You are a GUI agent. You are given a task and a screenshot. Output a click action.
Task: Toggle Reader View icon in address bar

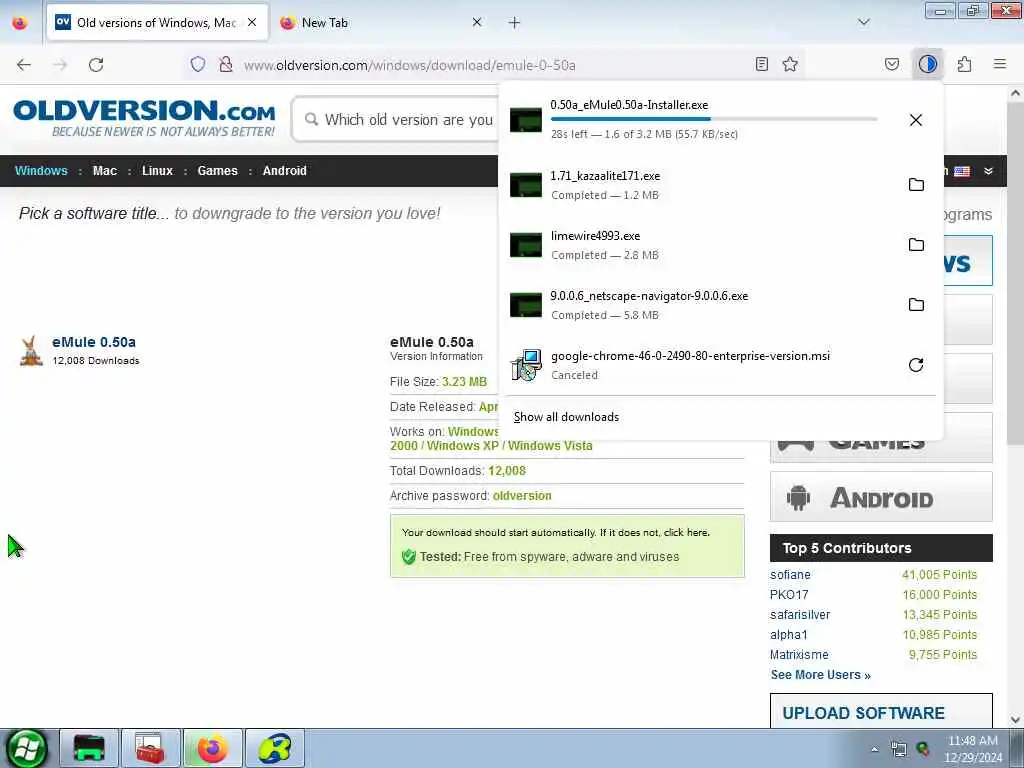(761, 64)
